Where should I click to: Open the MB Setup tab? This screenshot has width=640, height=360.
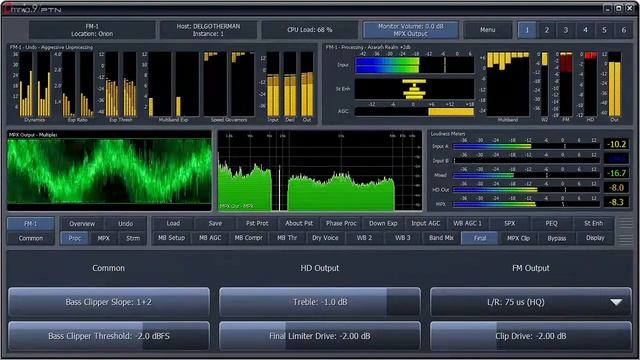tap(171, 238)
